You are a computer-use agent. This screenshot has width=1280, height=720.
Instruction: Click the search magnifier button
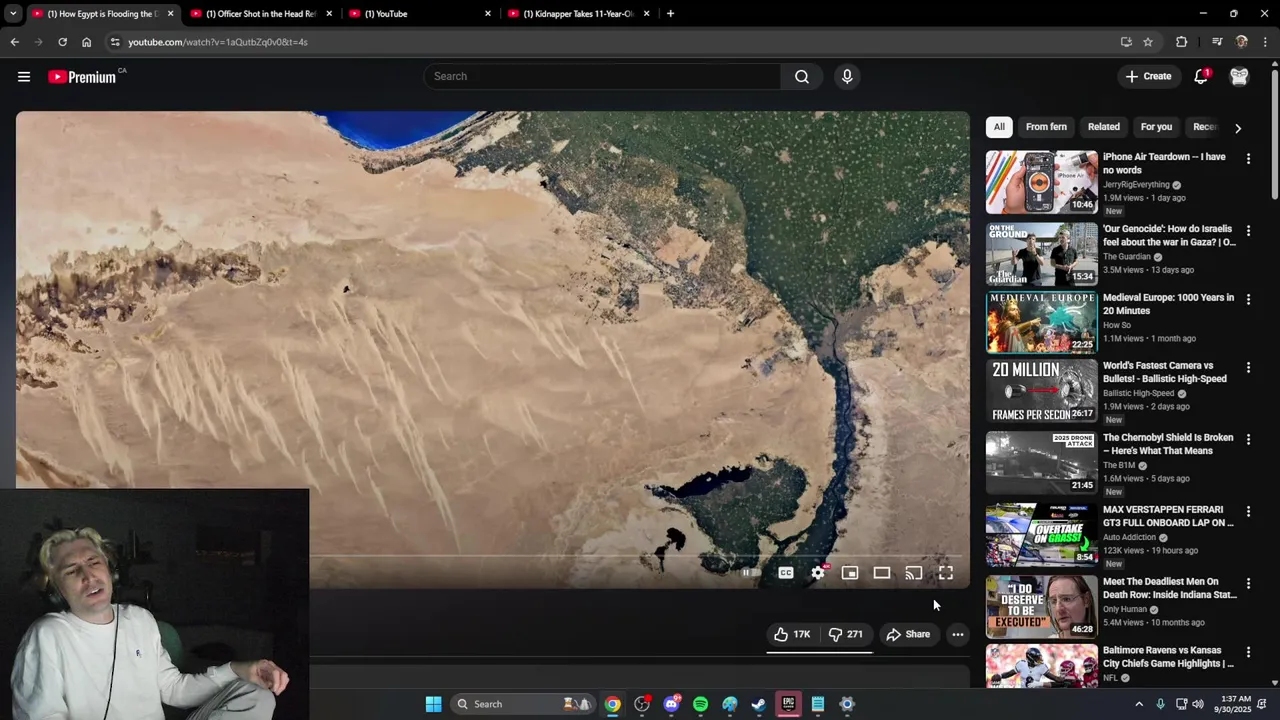[802, 76]
